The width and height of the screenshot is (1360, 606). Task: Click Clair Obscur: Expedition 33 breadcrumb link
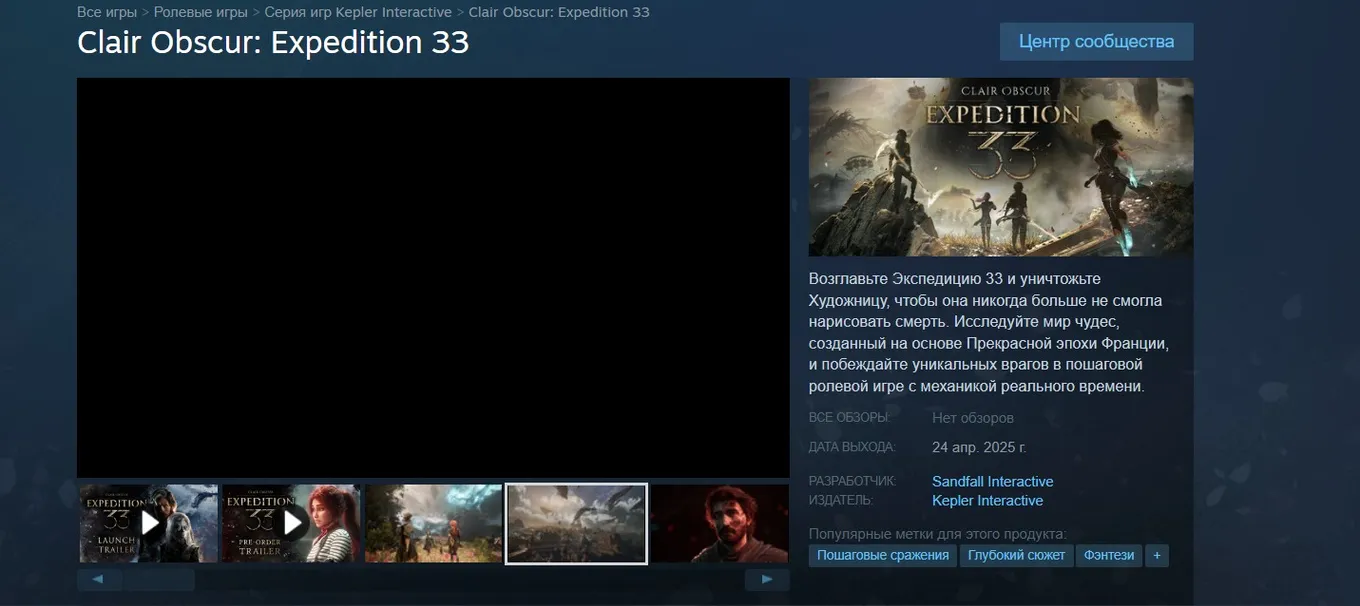(x=559, y=12)
